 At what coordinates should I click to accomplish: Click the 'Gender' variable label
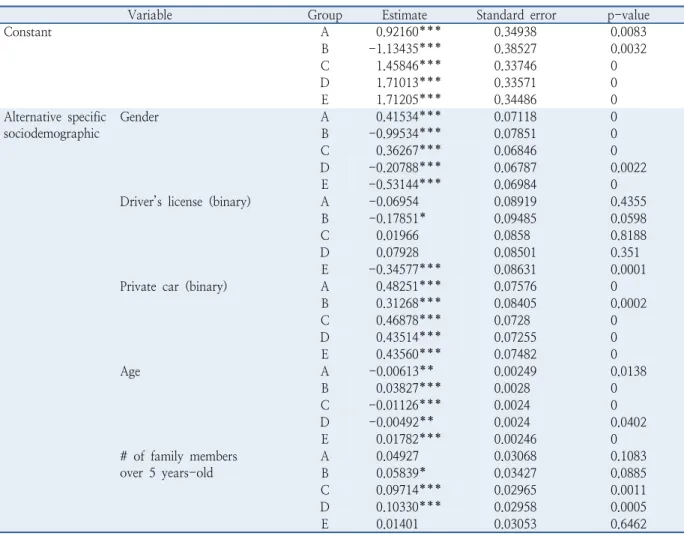[139, 117]
